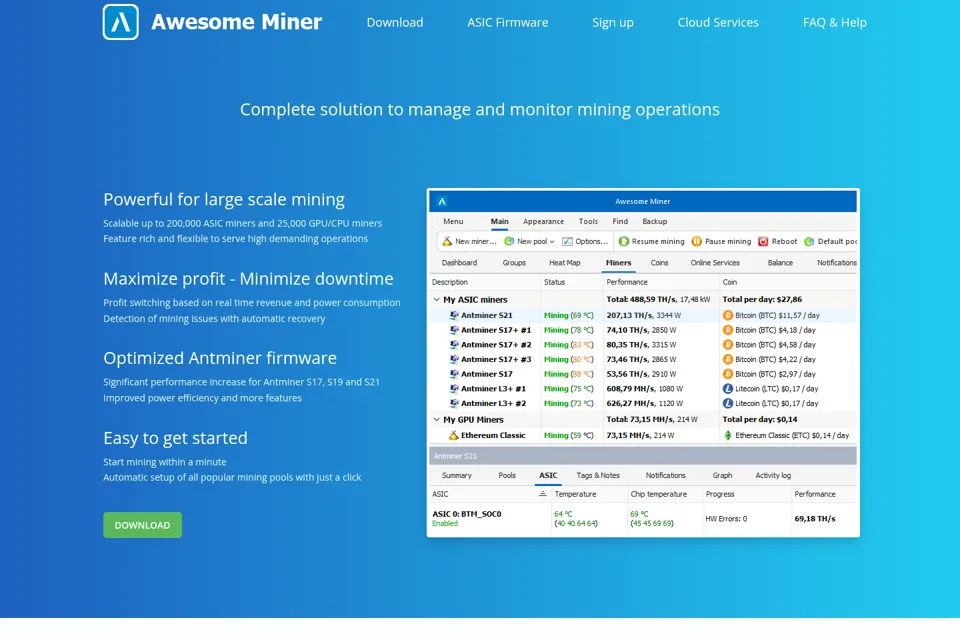Collapse the My GPU Miners group
This screenshot has height=640, width=960.
(437, 420)
